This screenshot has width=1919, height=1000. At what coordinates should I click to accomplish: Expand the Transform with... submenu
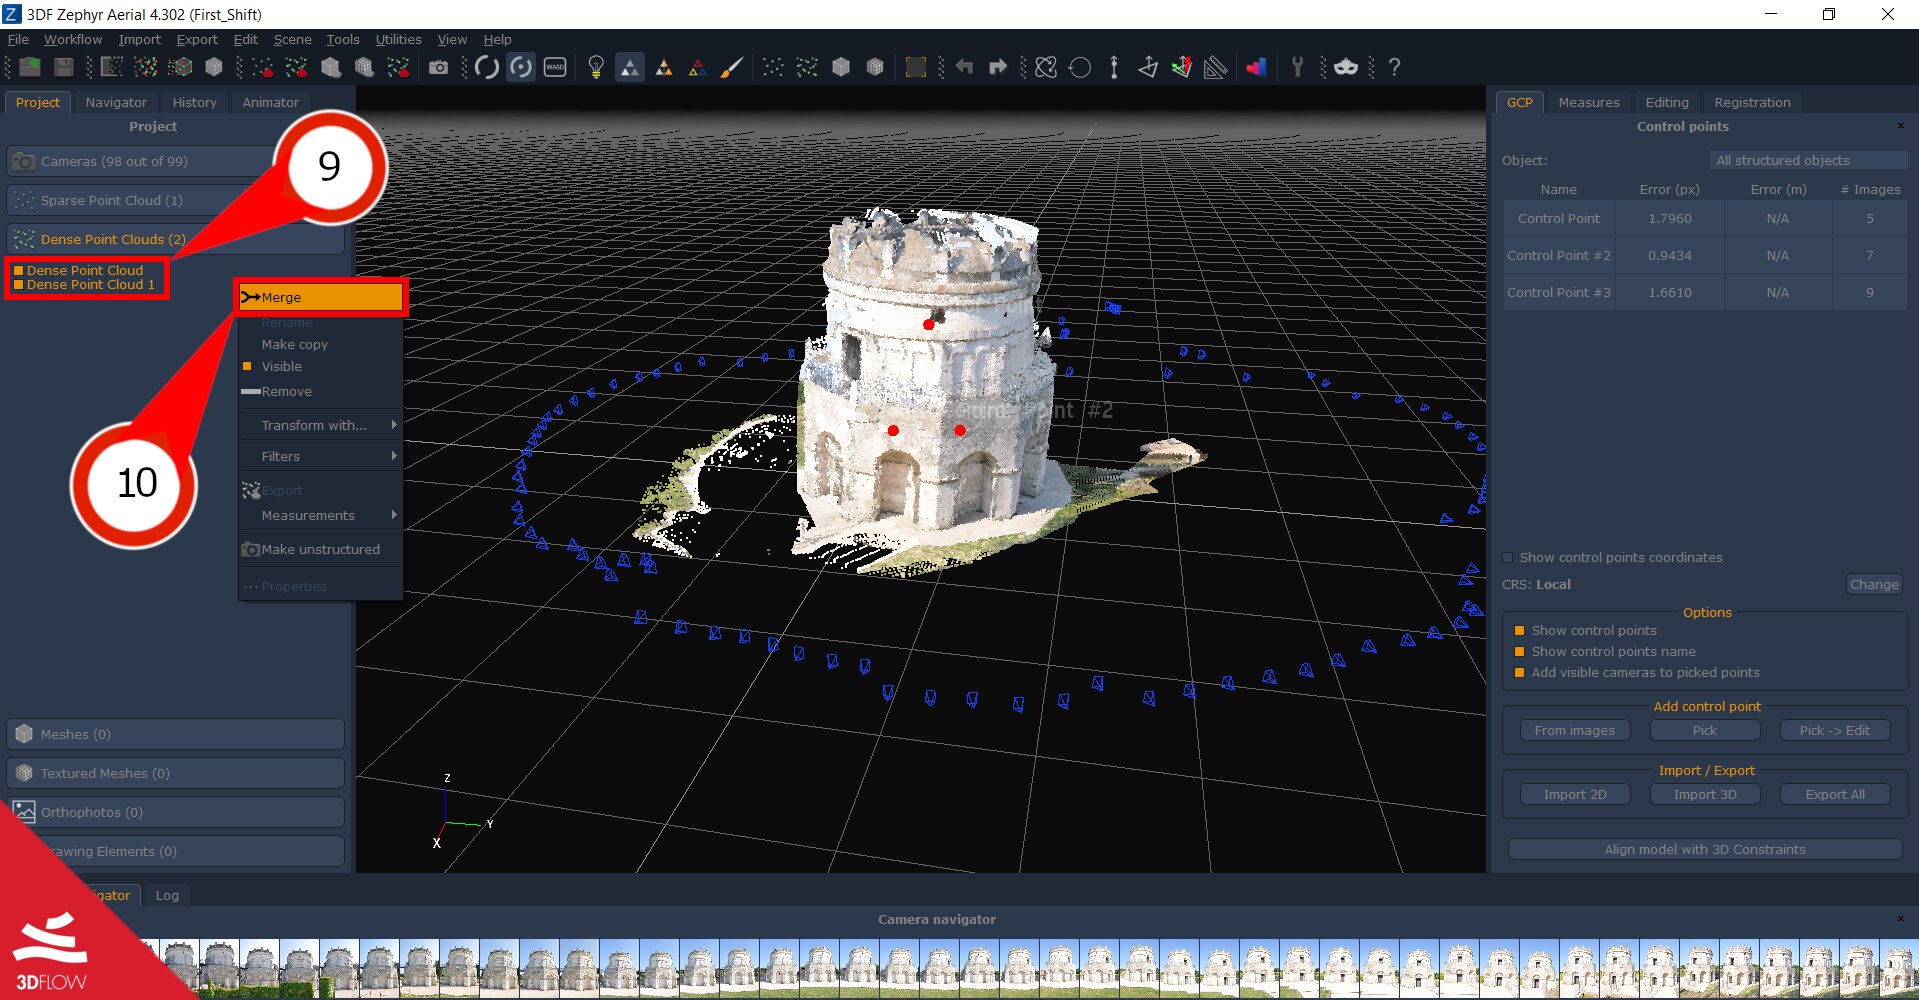pyautogui.click(x=320, y=426)
